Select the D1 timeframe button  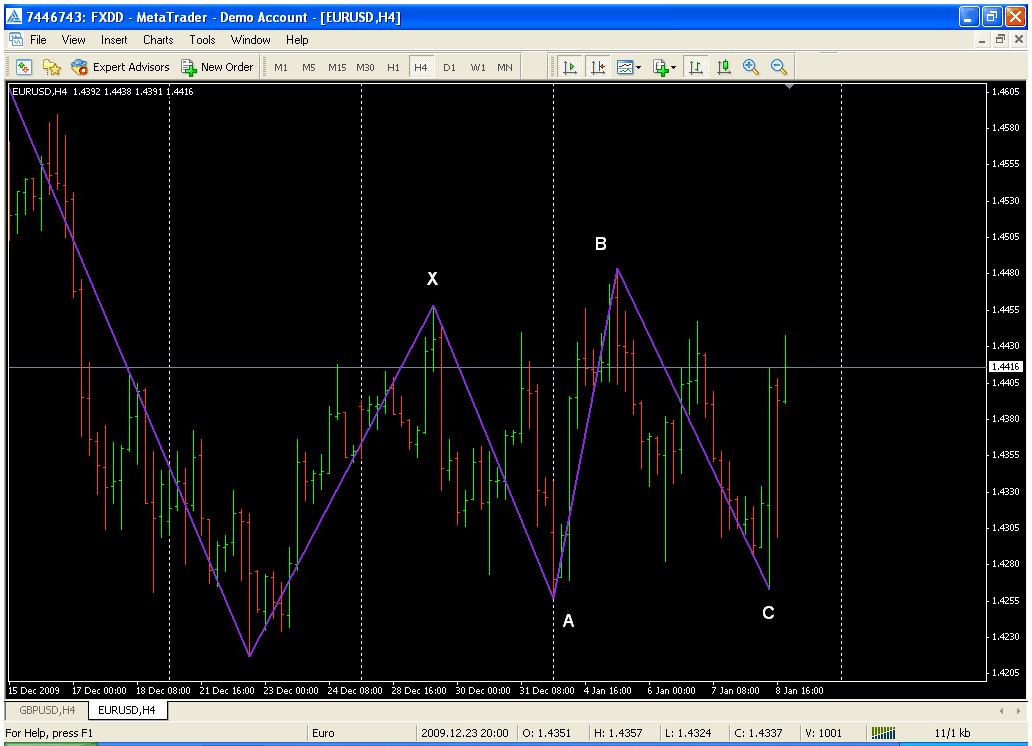coord(449,67)
